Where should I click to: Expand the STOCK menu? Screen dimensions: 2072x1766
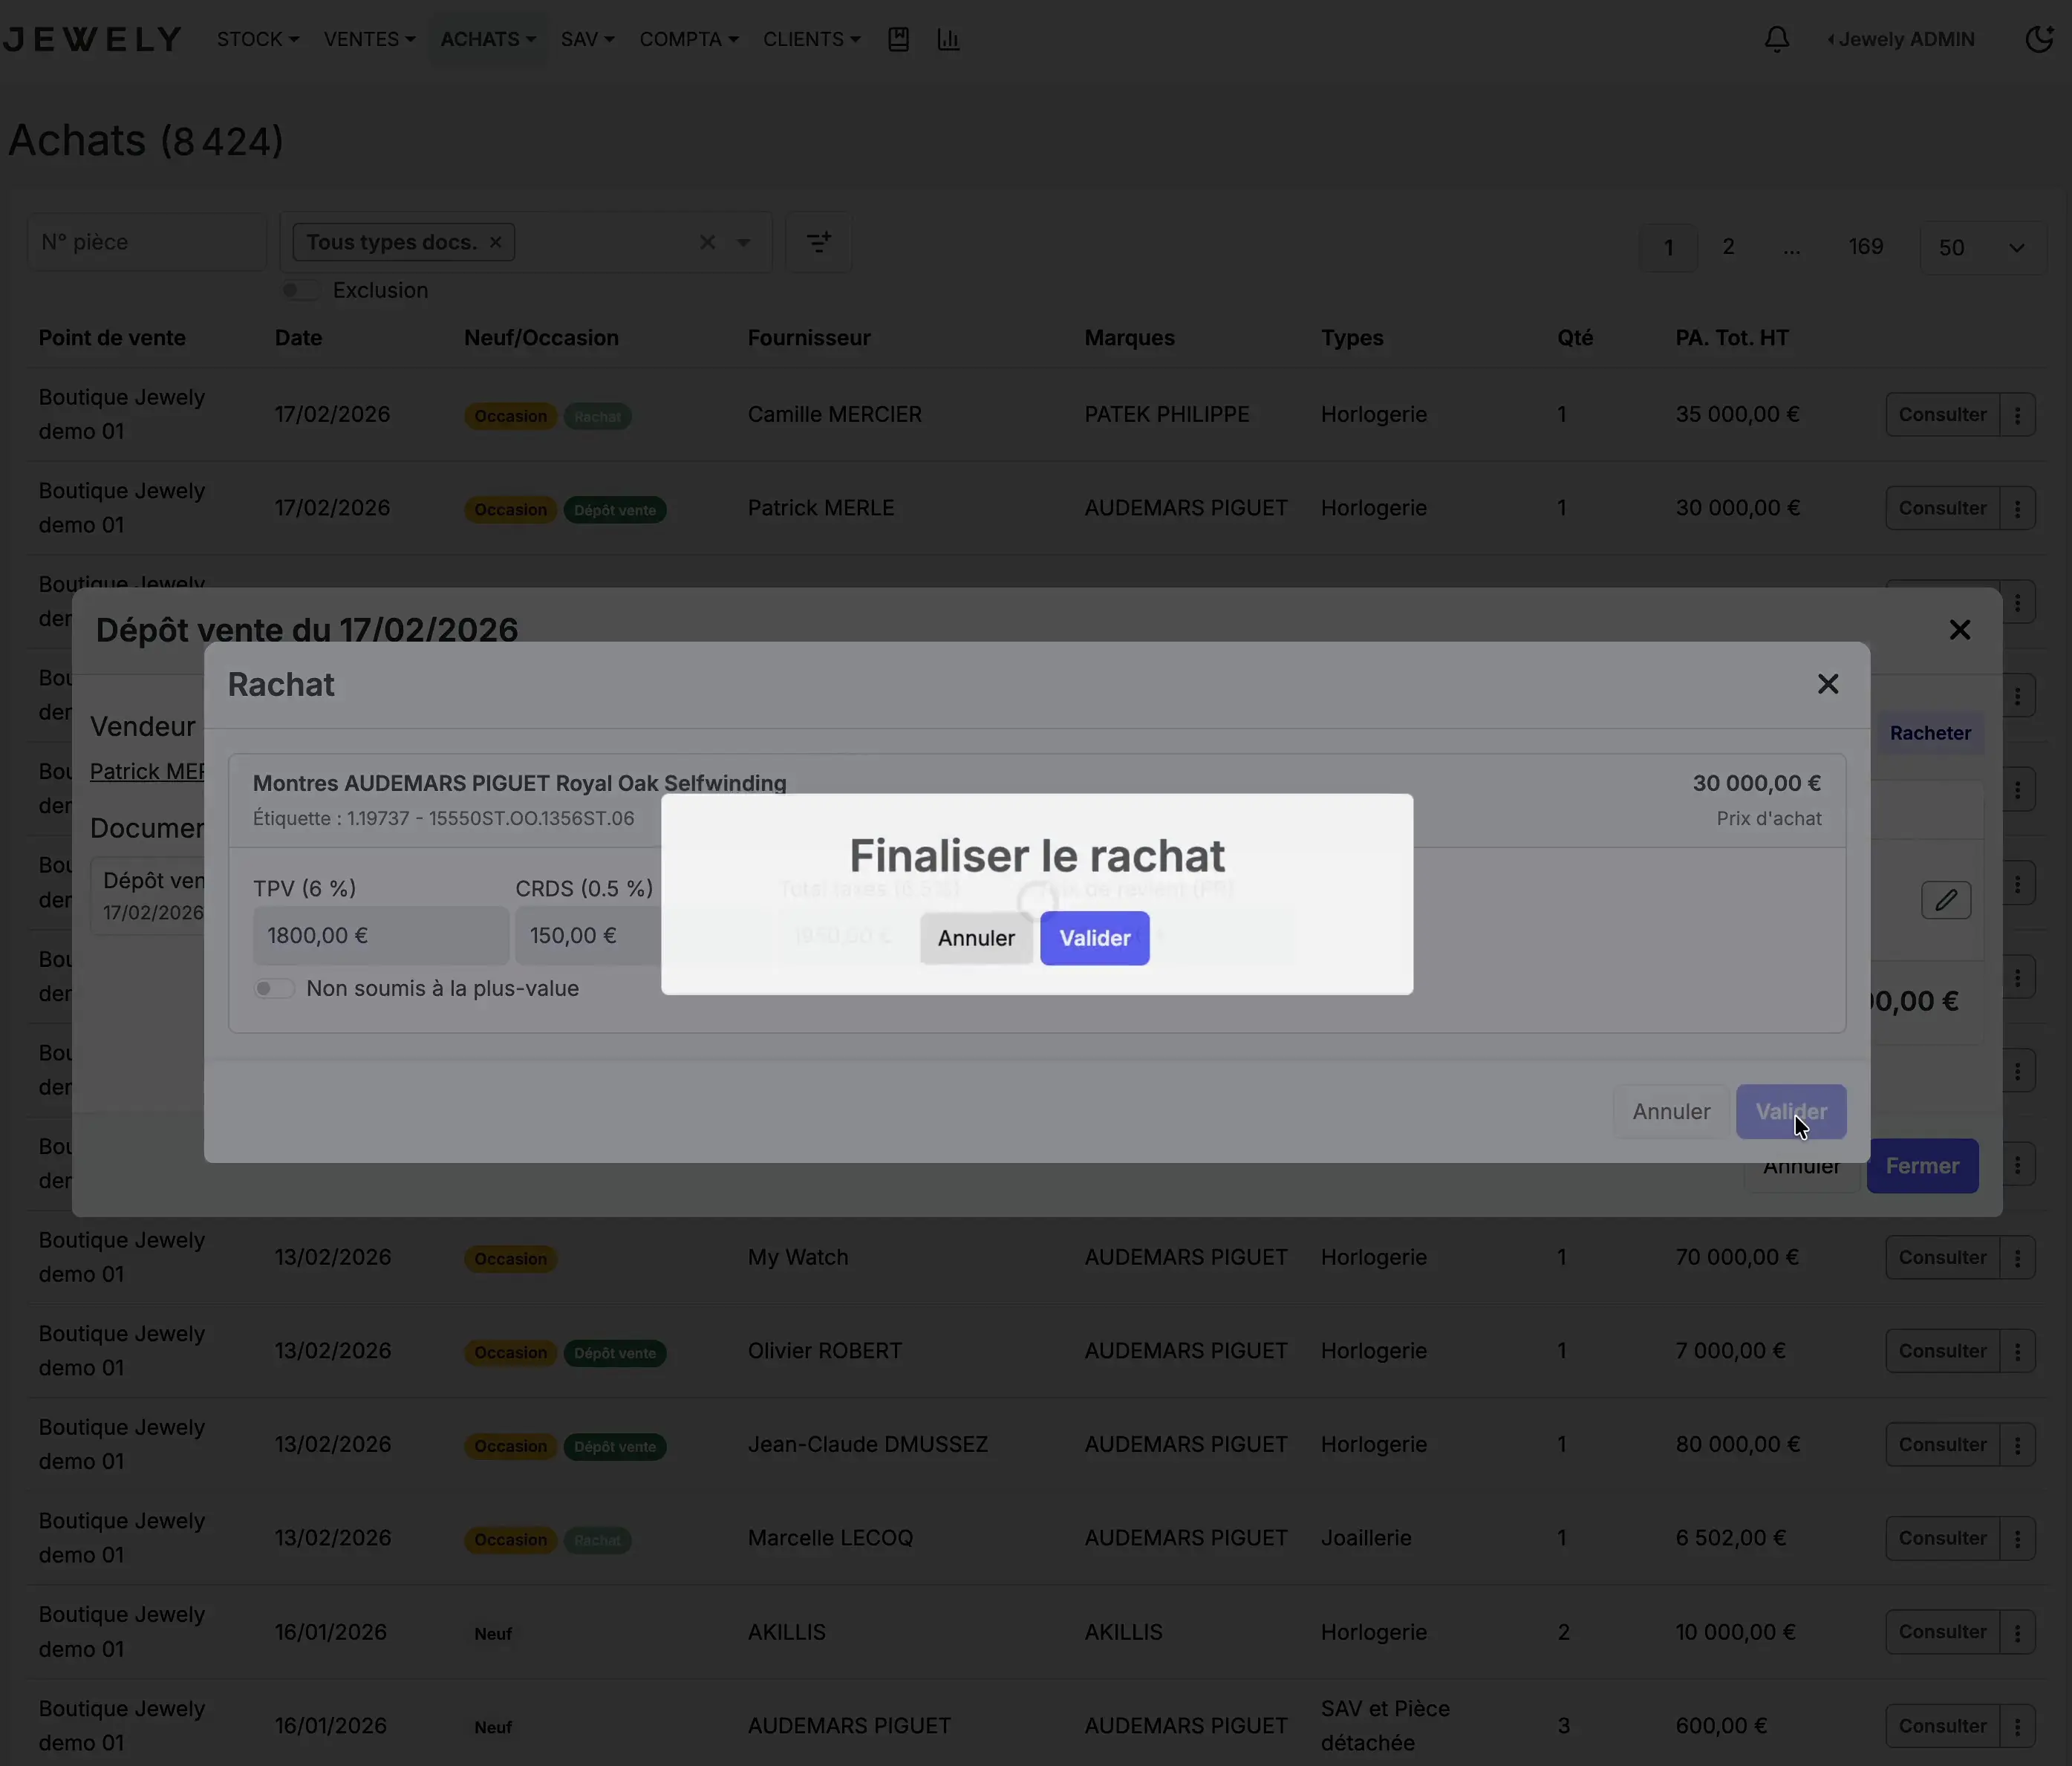click(x=258, y=39)
